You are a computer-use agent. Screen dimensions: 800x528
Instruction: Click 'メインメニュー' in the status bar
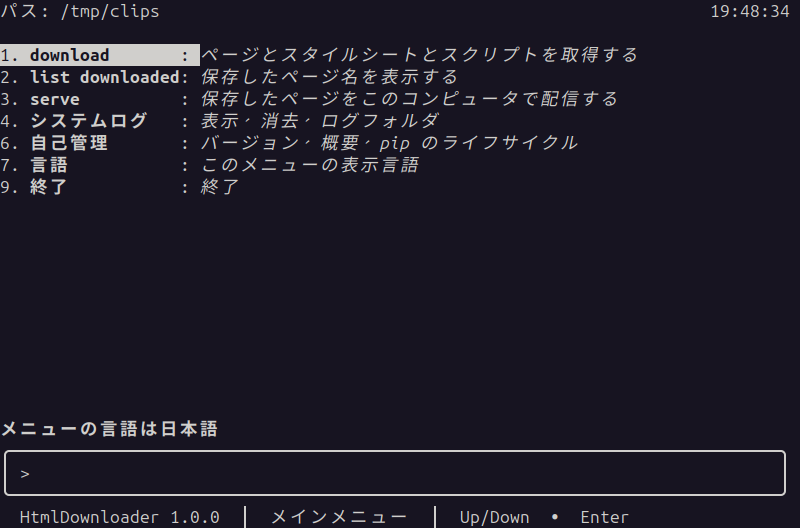click(339, 517)
